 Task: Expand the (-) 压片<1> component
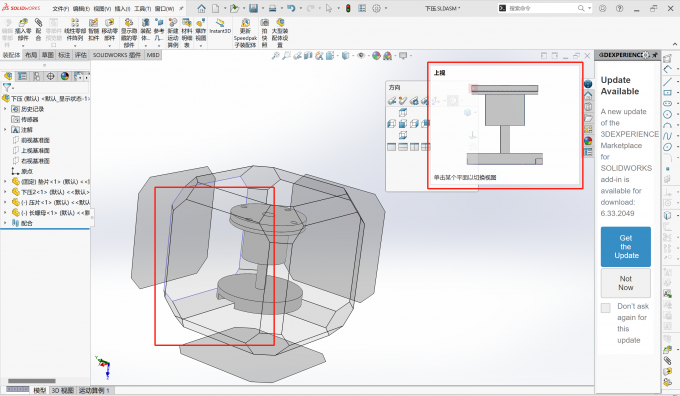[5, 203]
